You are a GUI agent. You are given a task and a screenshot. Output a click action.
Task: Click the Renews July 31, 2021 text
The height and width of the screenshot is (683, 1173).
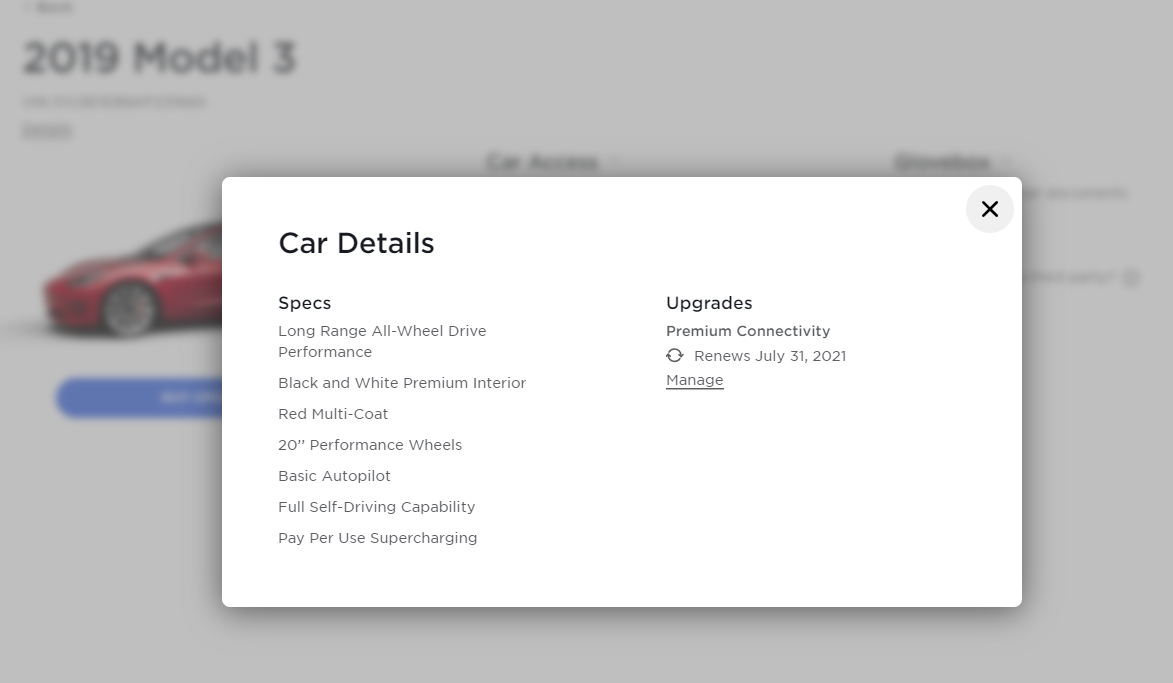[769, 356]
